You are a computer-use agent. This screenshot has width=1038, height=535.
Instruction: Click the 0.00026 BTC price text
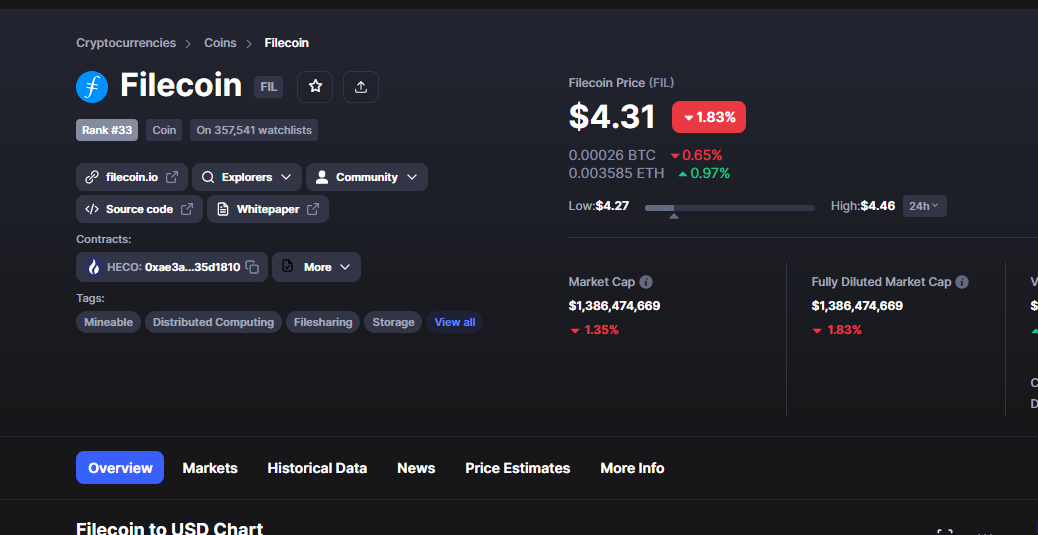click(x=612, y=156)
